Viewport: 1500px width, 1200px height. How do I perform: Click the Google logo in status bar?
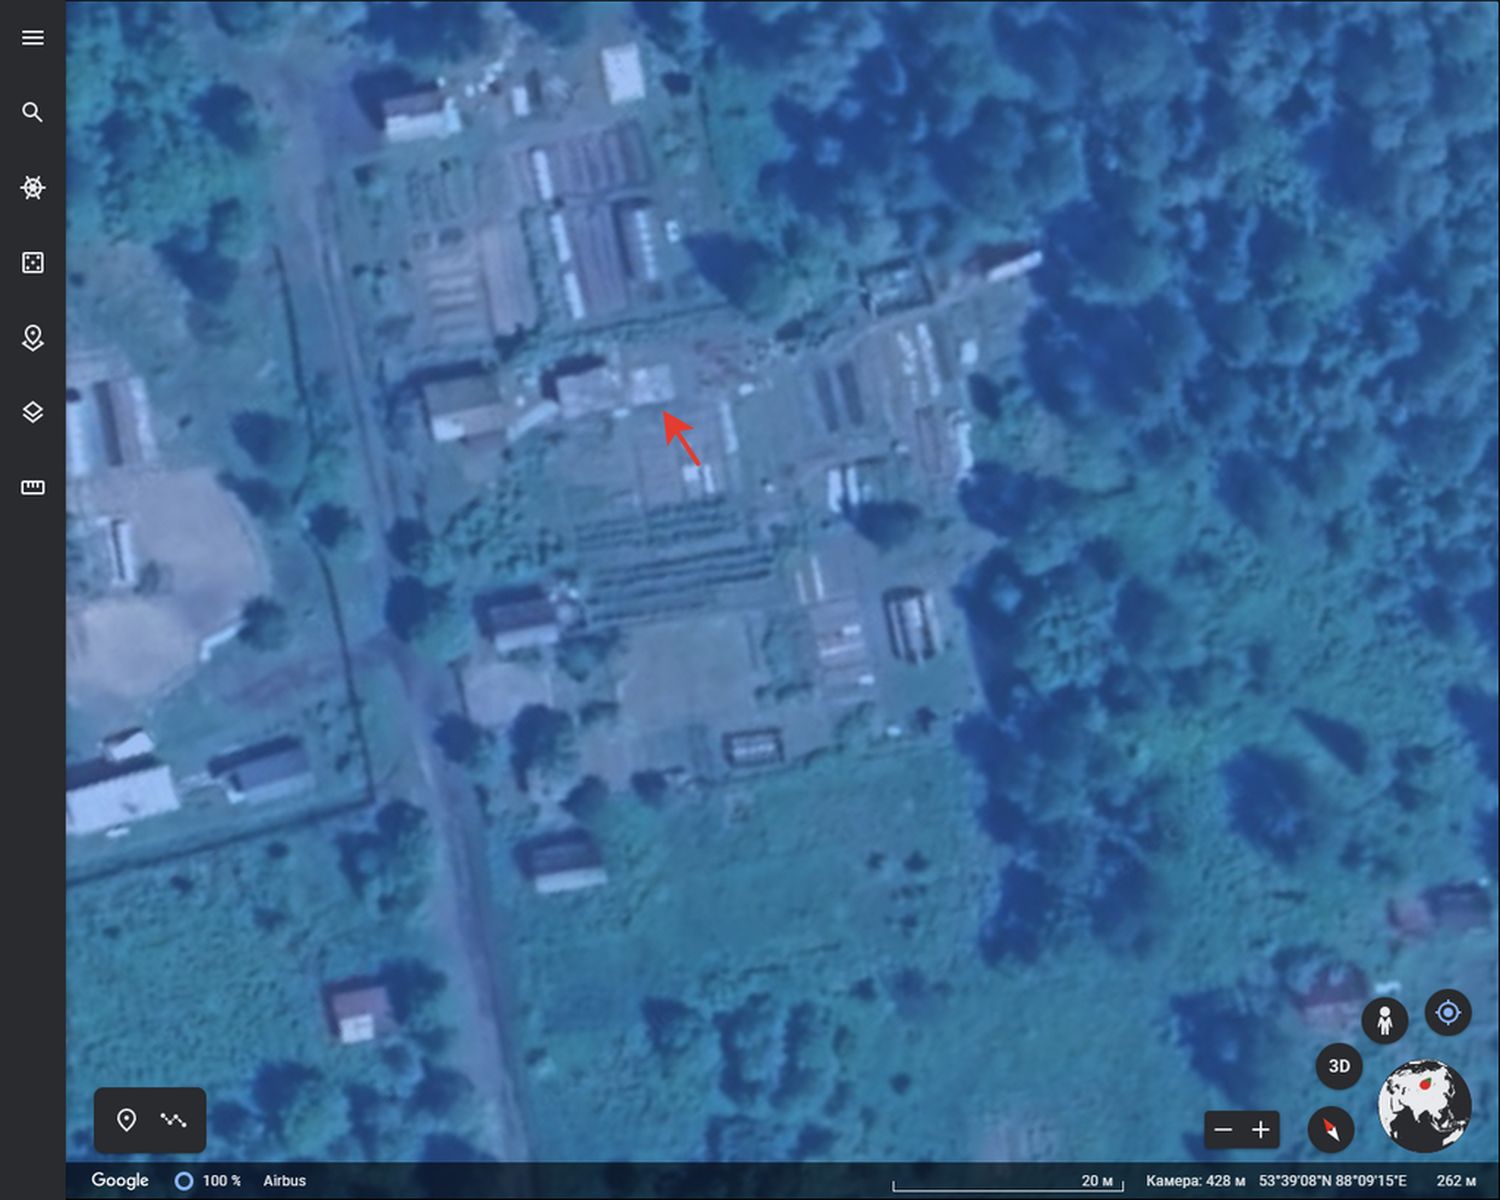[120, 1180]
